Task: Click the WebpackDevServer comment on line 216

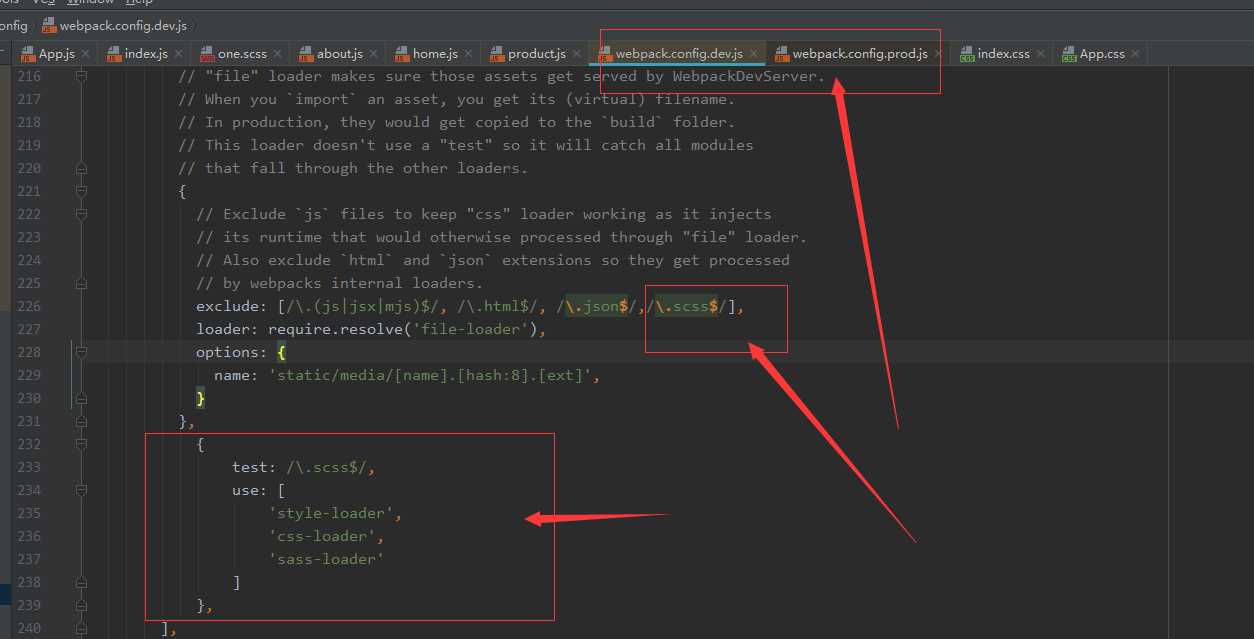Action: [502, 76]
